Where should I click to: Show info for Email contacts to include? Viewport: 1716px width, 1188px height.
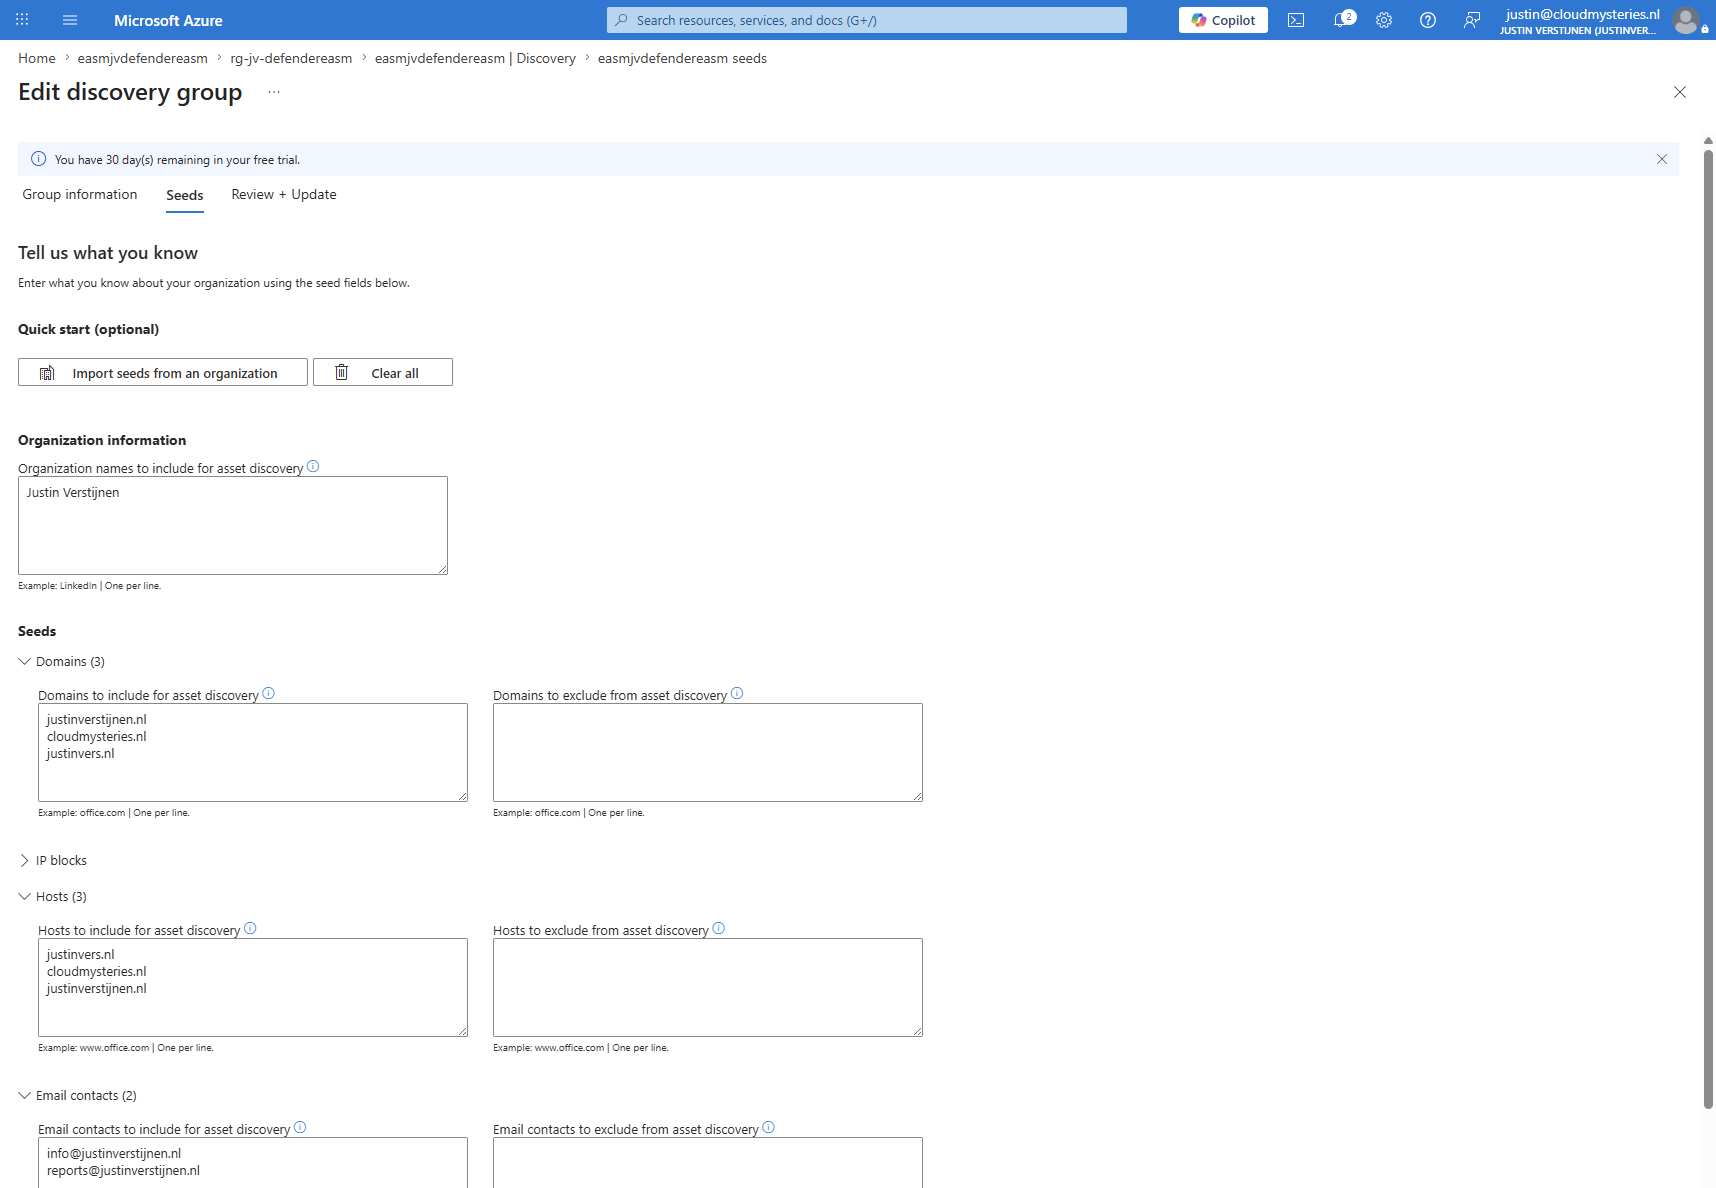tap(300, 1127)
